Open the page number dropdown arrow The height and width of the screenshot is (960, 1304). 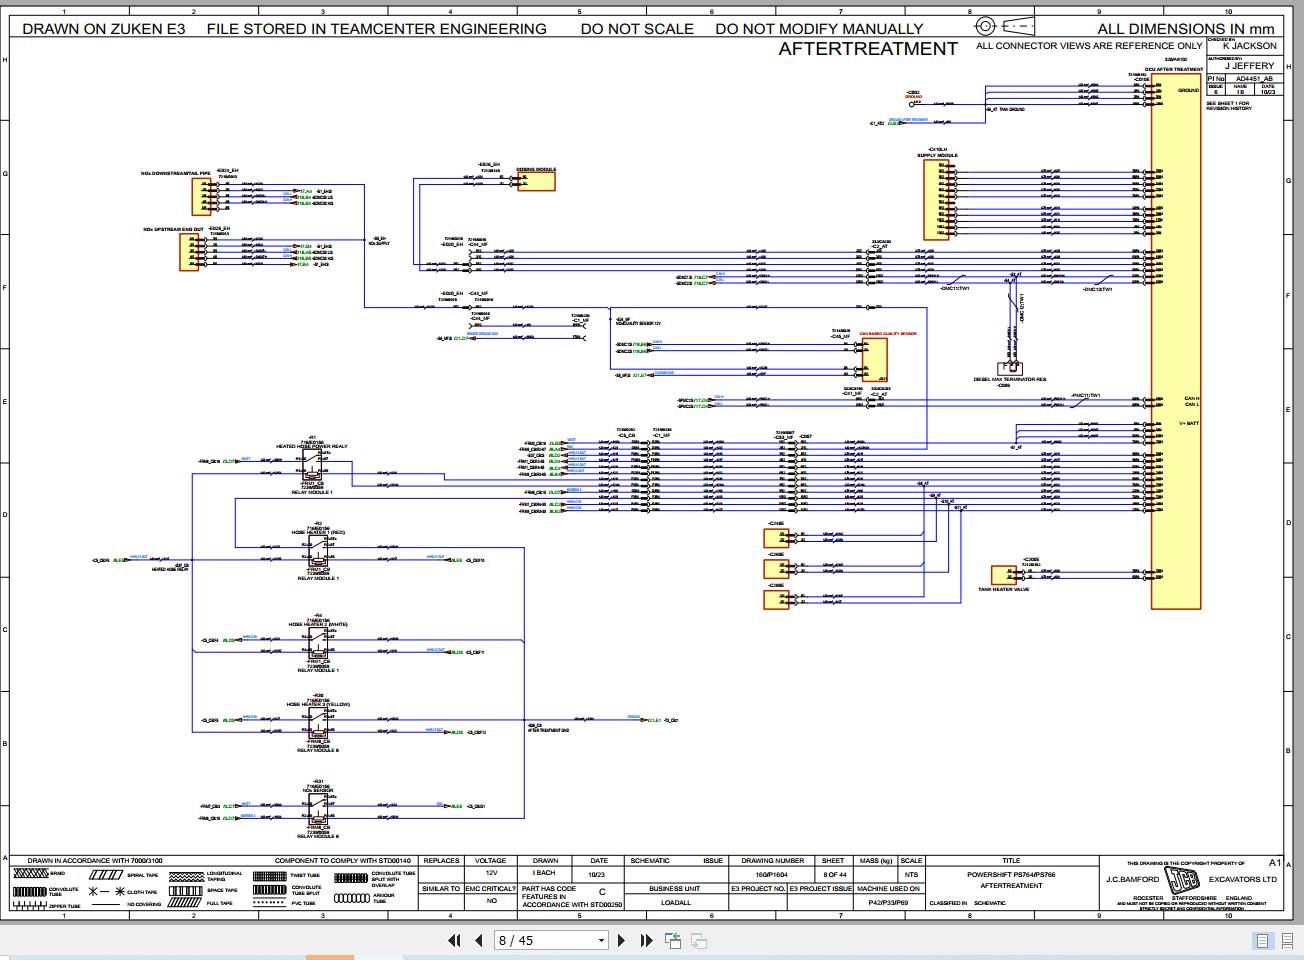[601, 940]
